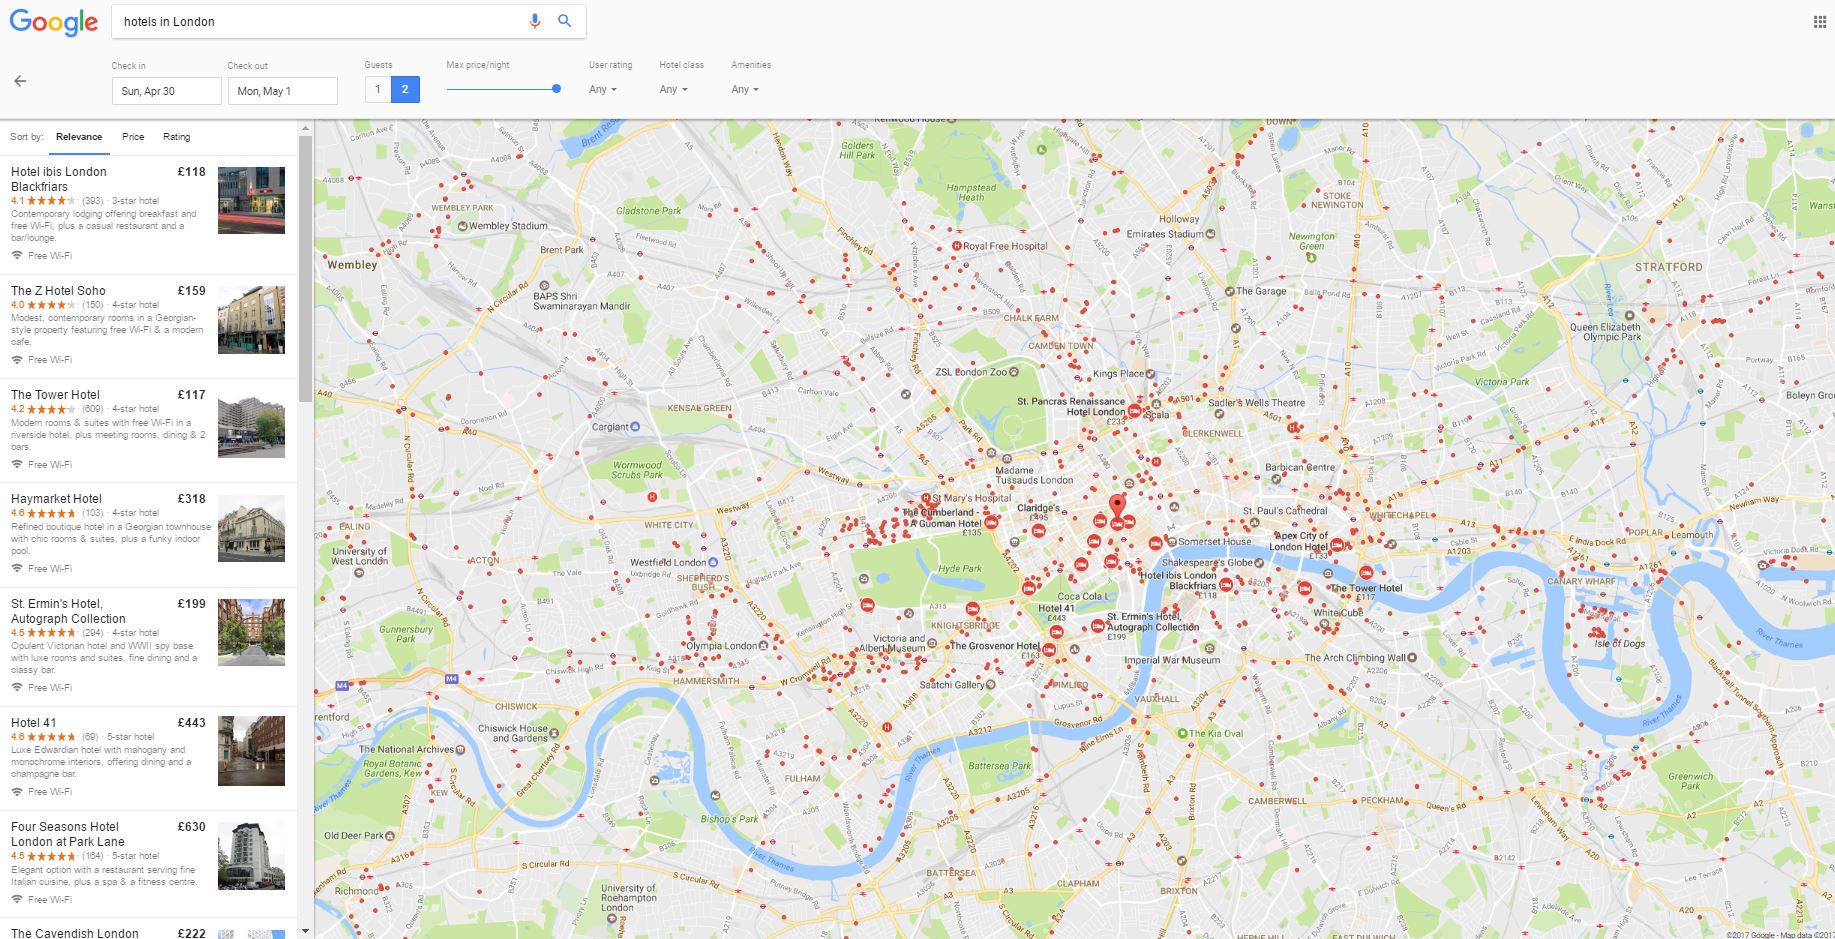This screenshot has width=1835, height=939.
Task: Sort results by Rating
Action: [176, 137]
